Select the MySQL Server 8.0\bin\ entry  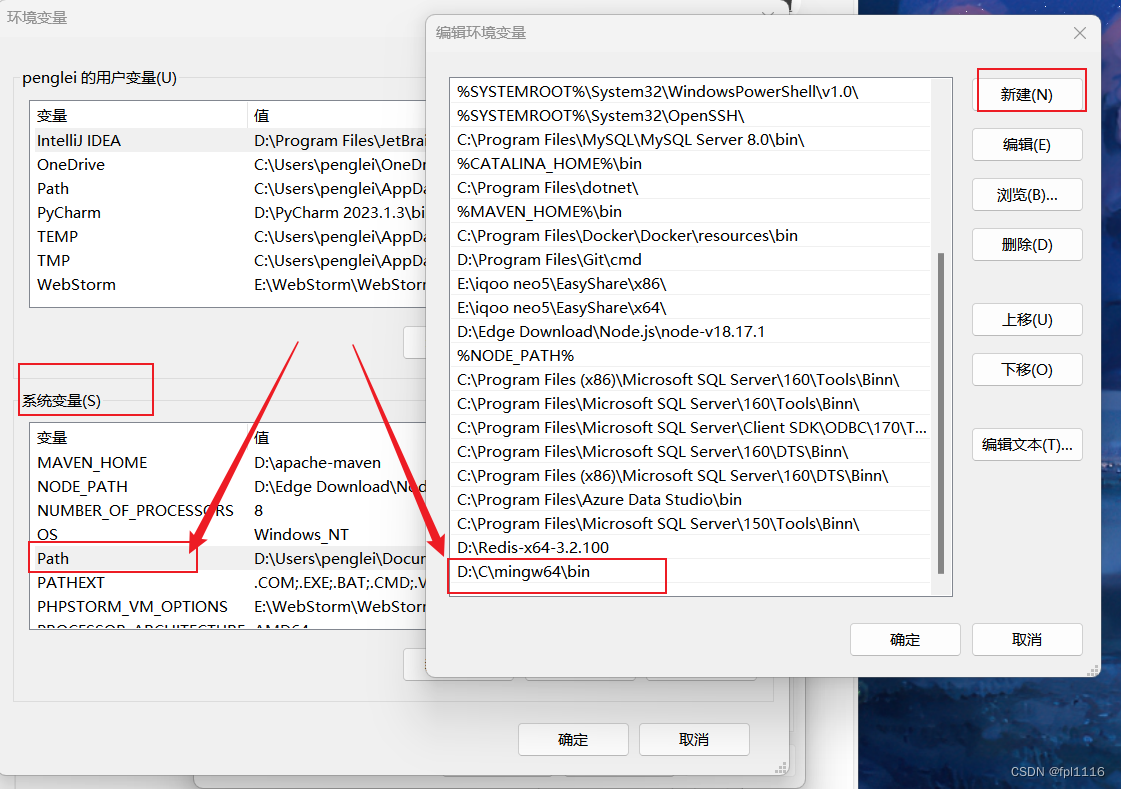pyautogui.click(x=691, y=139)
